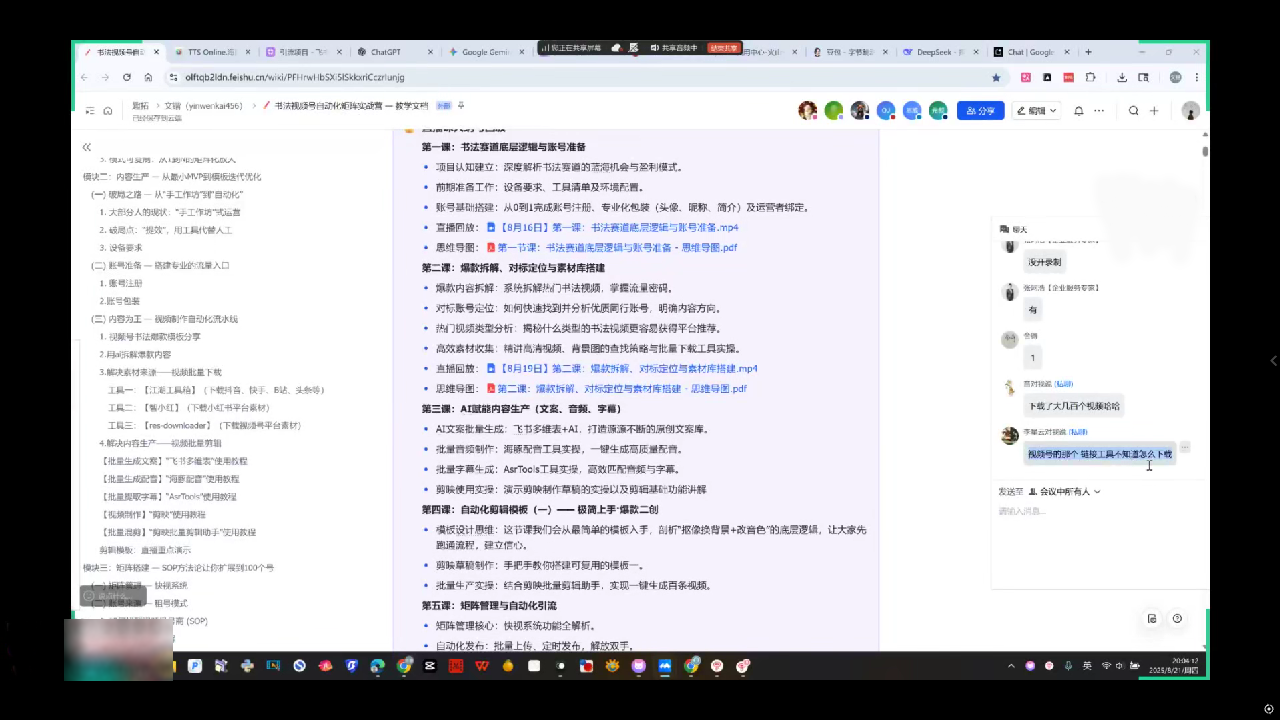Click the 分享 share button

[980, 111]
